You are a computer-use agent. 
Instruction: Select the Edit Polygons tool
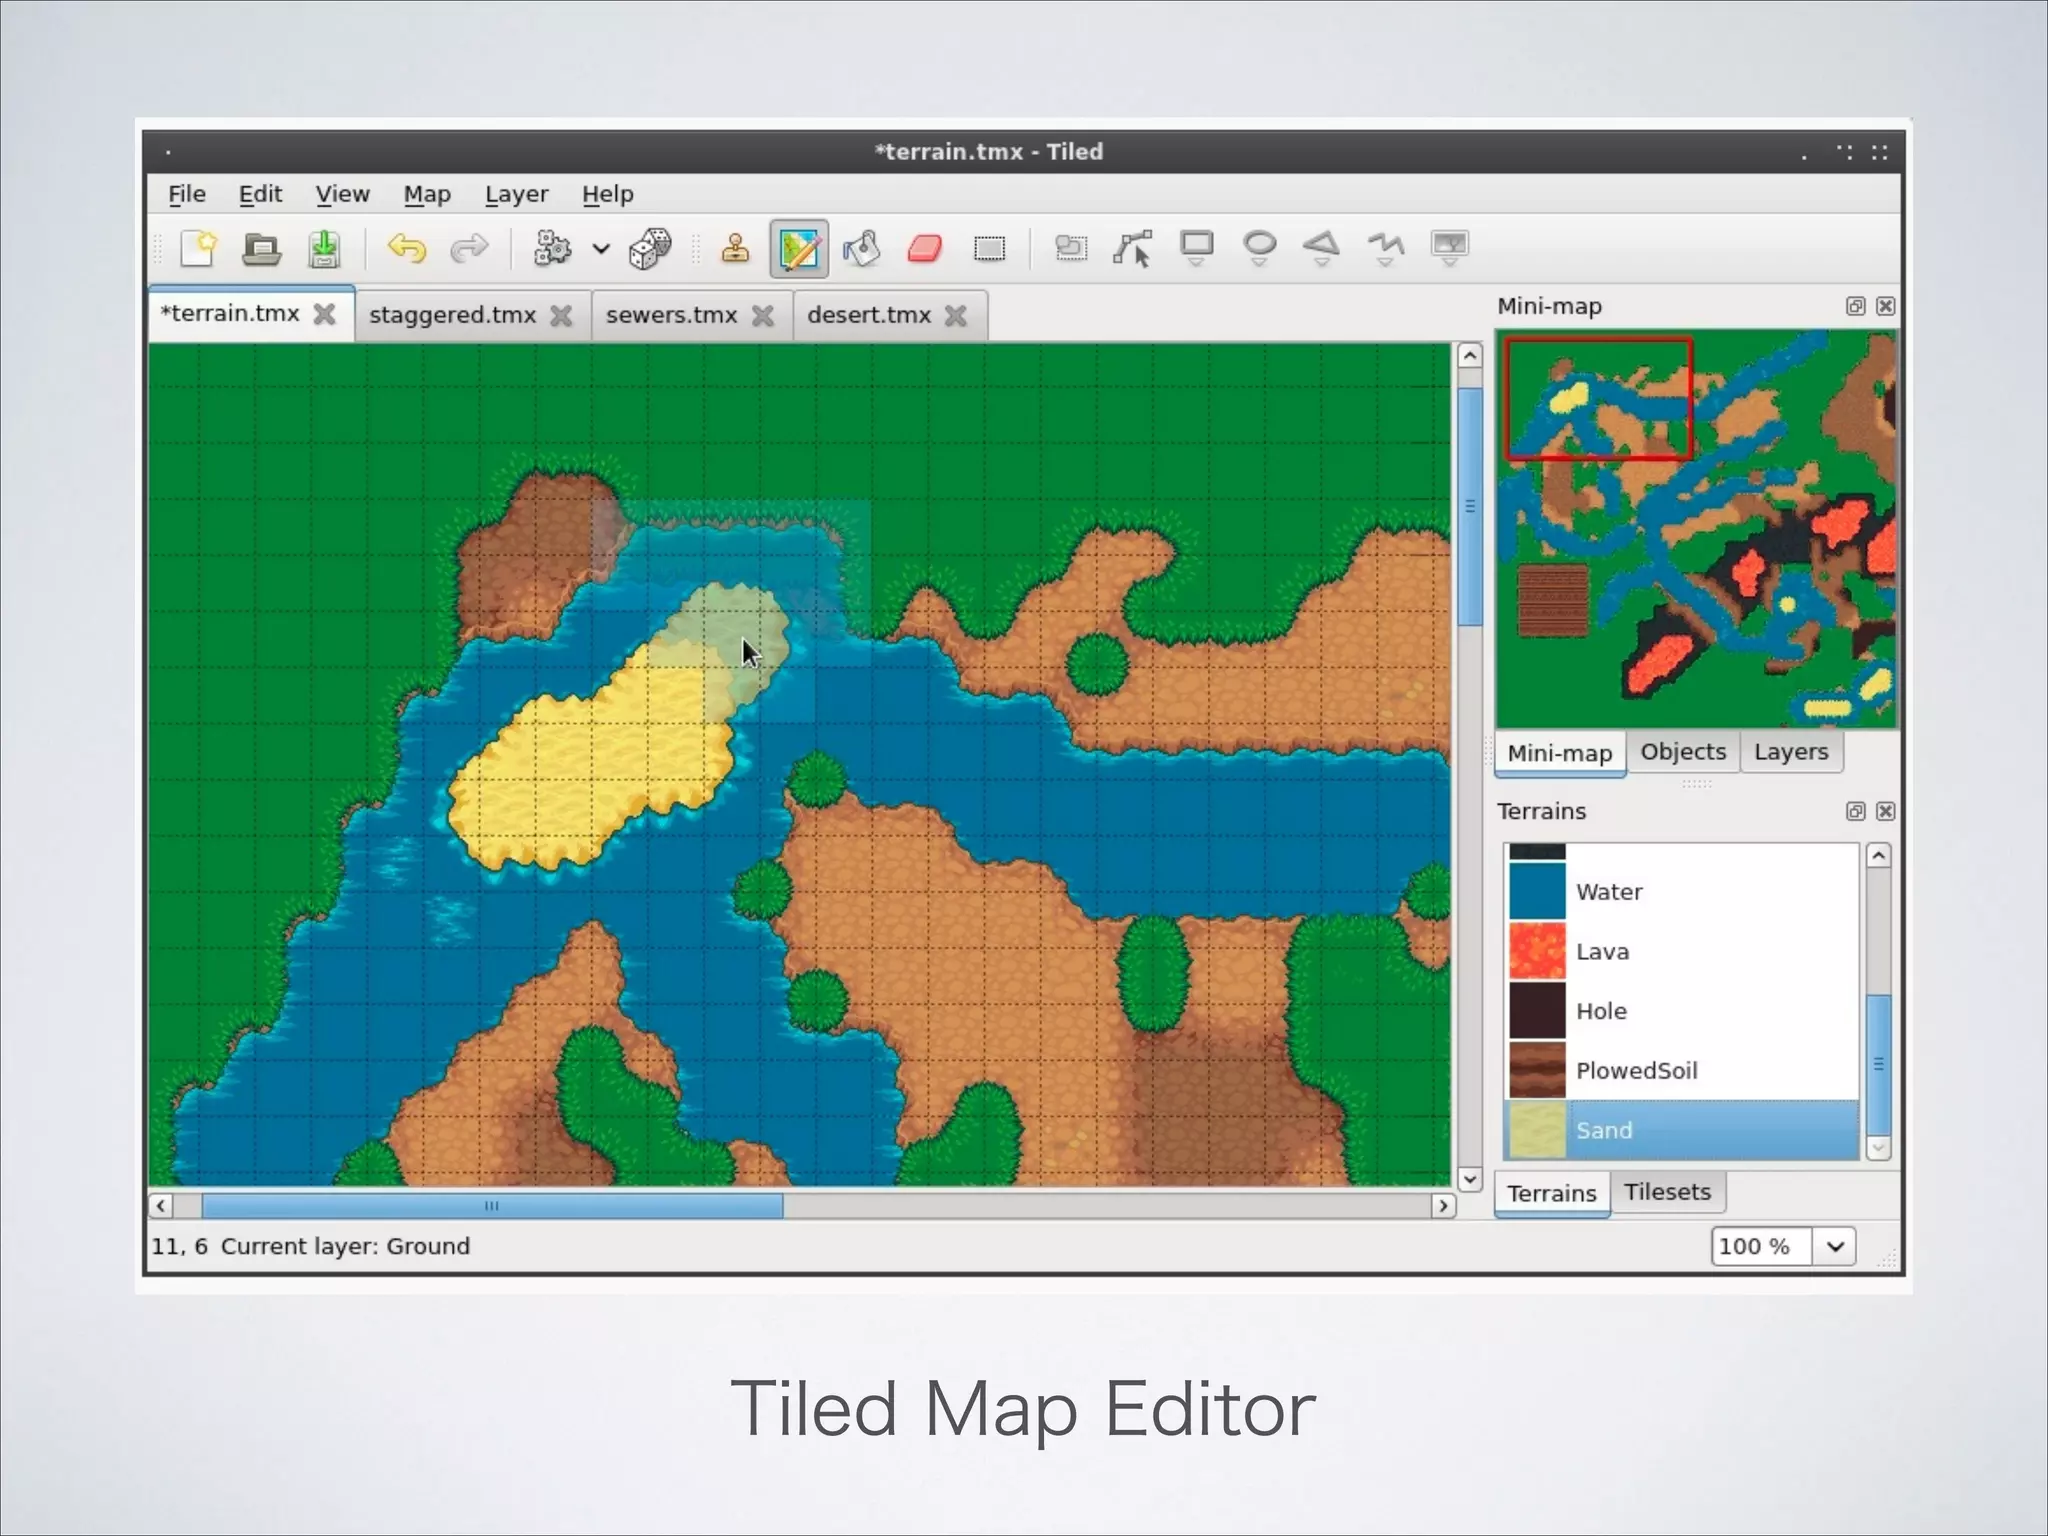[1133, 248]
